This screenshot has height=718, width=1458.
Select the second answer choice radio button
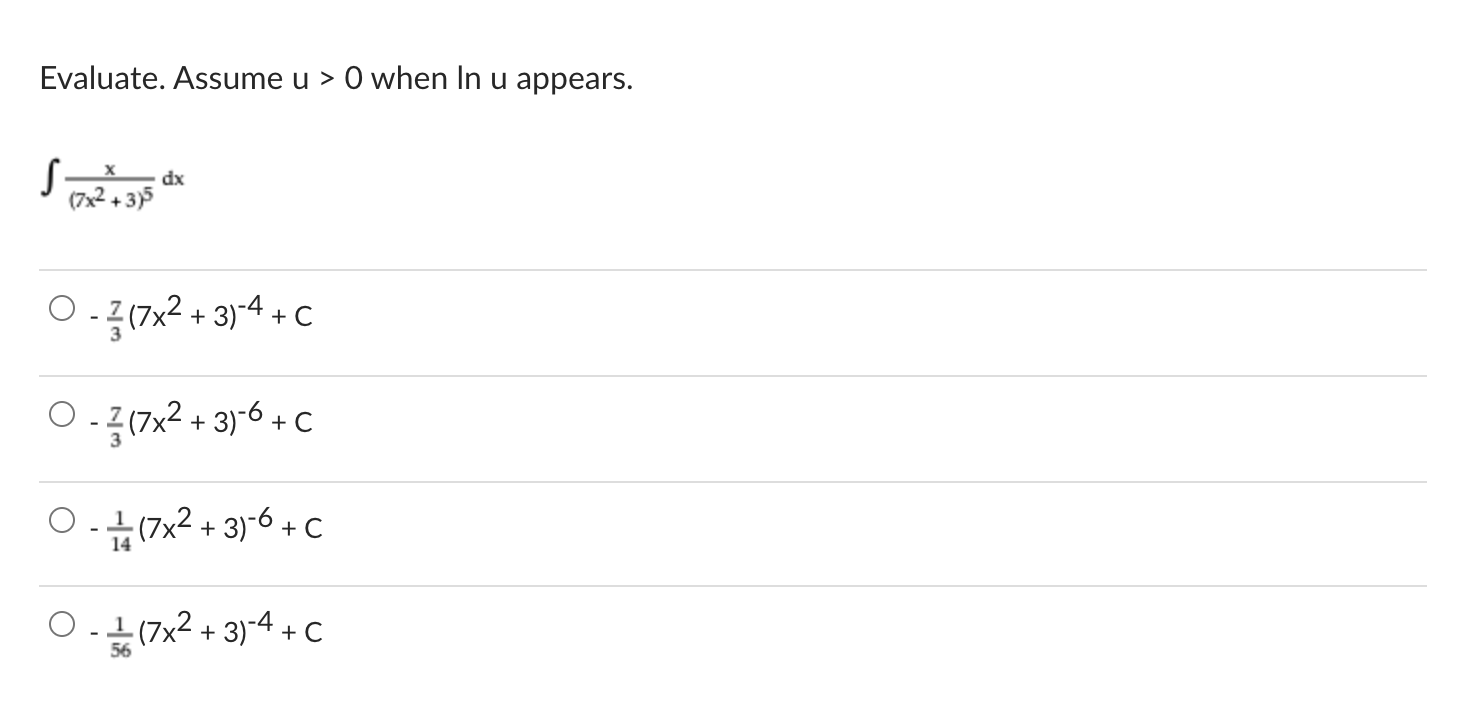click(x=60, y=412)
